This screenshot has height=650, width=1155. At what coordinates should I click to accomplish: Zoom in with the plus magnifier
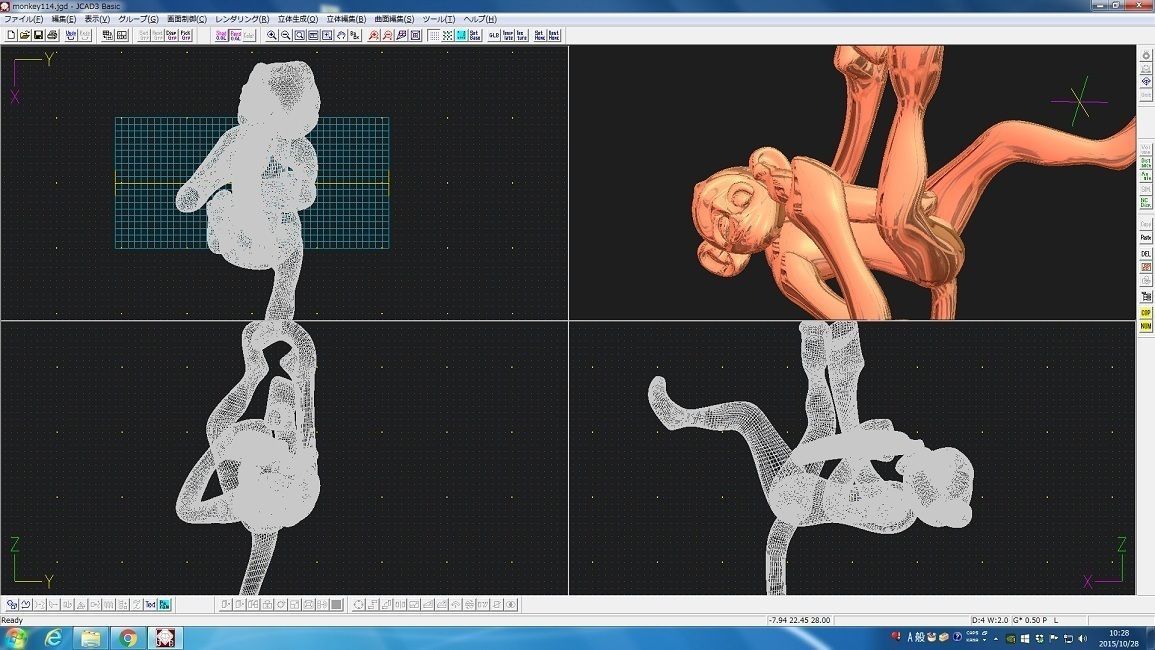click(272, 35)
